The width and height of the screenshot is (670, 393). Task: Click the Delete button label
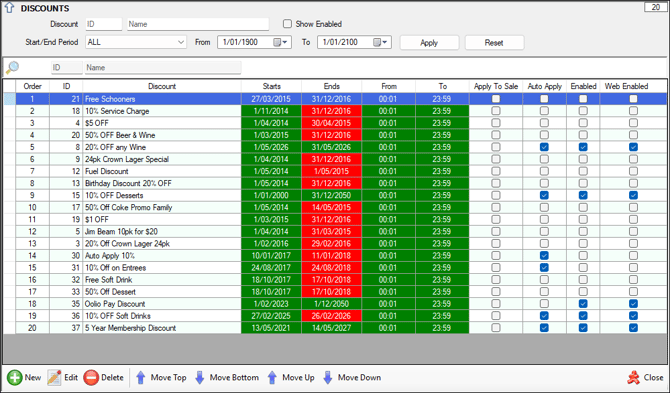coord(112,378)
